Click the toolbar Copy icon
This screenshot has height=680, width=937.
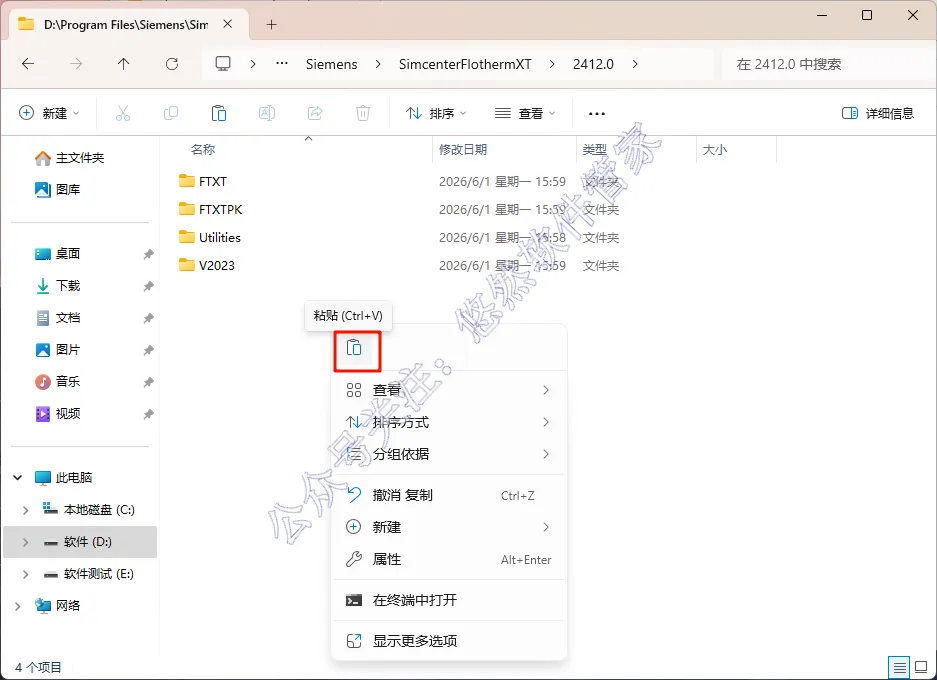(x=171, y=113)
